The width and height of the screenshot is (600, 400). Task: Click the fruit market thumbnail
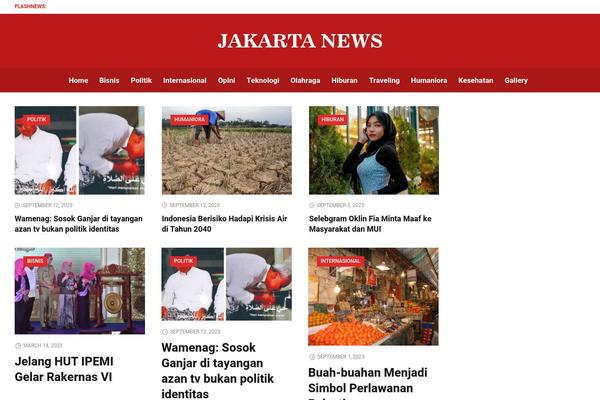coord(373,297)
